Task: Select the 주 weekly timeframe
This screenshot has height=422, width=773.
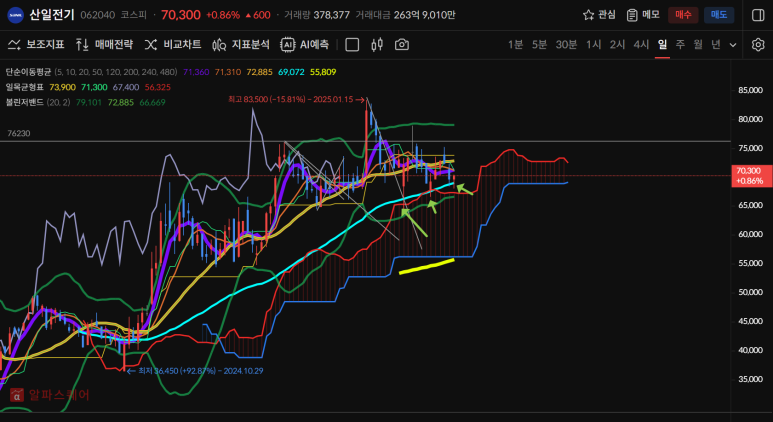Action: tap(680, 45)
